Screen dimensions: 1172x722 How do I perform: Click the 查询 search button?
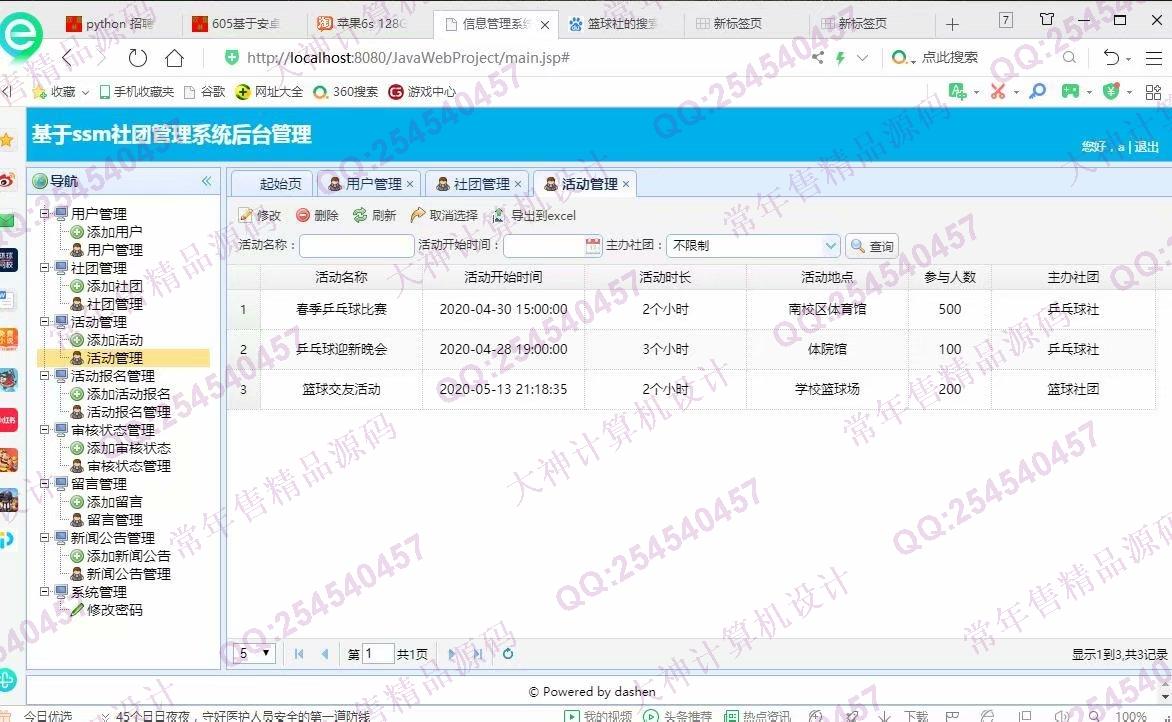(x=872, y=246)
